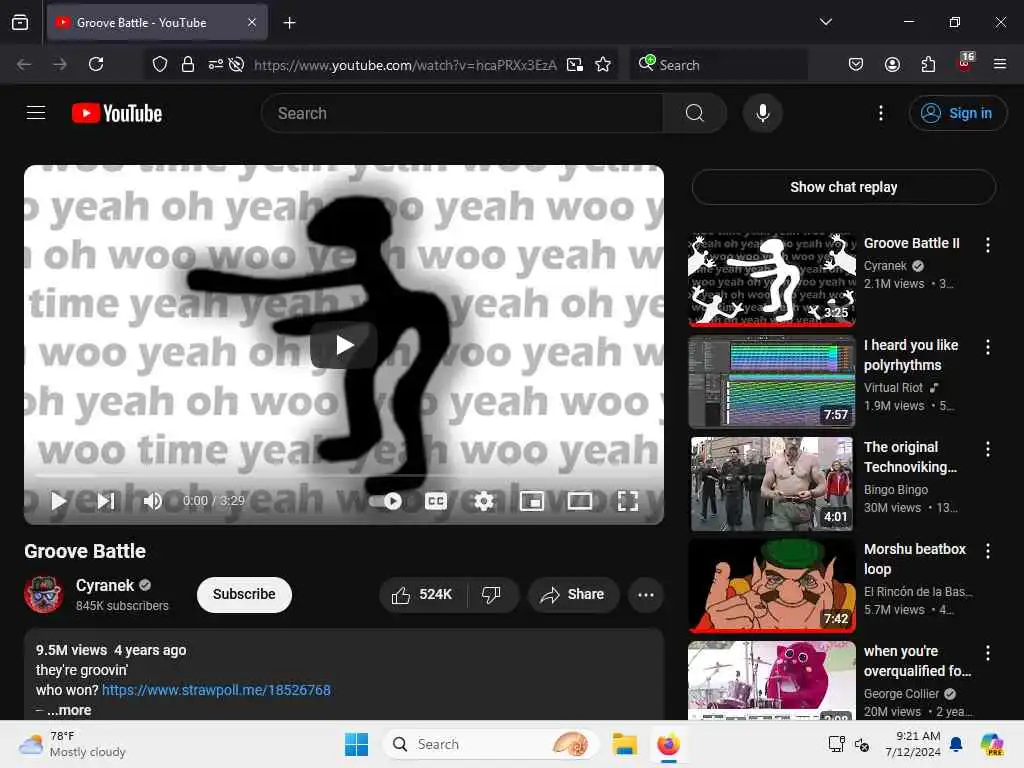Toggle theater mode view

click(579, 501)
